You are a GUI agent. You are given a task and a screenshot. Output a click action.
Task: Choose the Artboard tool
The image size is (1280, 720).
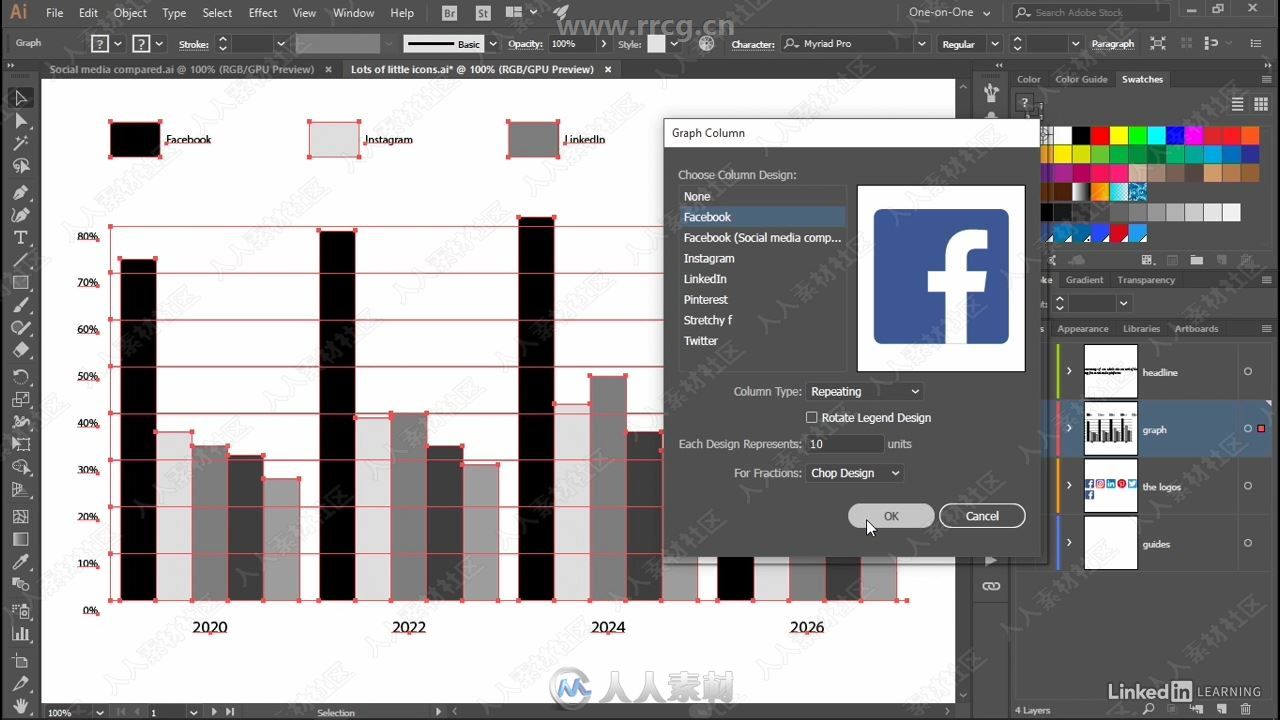[x=20, y=660]
